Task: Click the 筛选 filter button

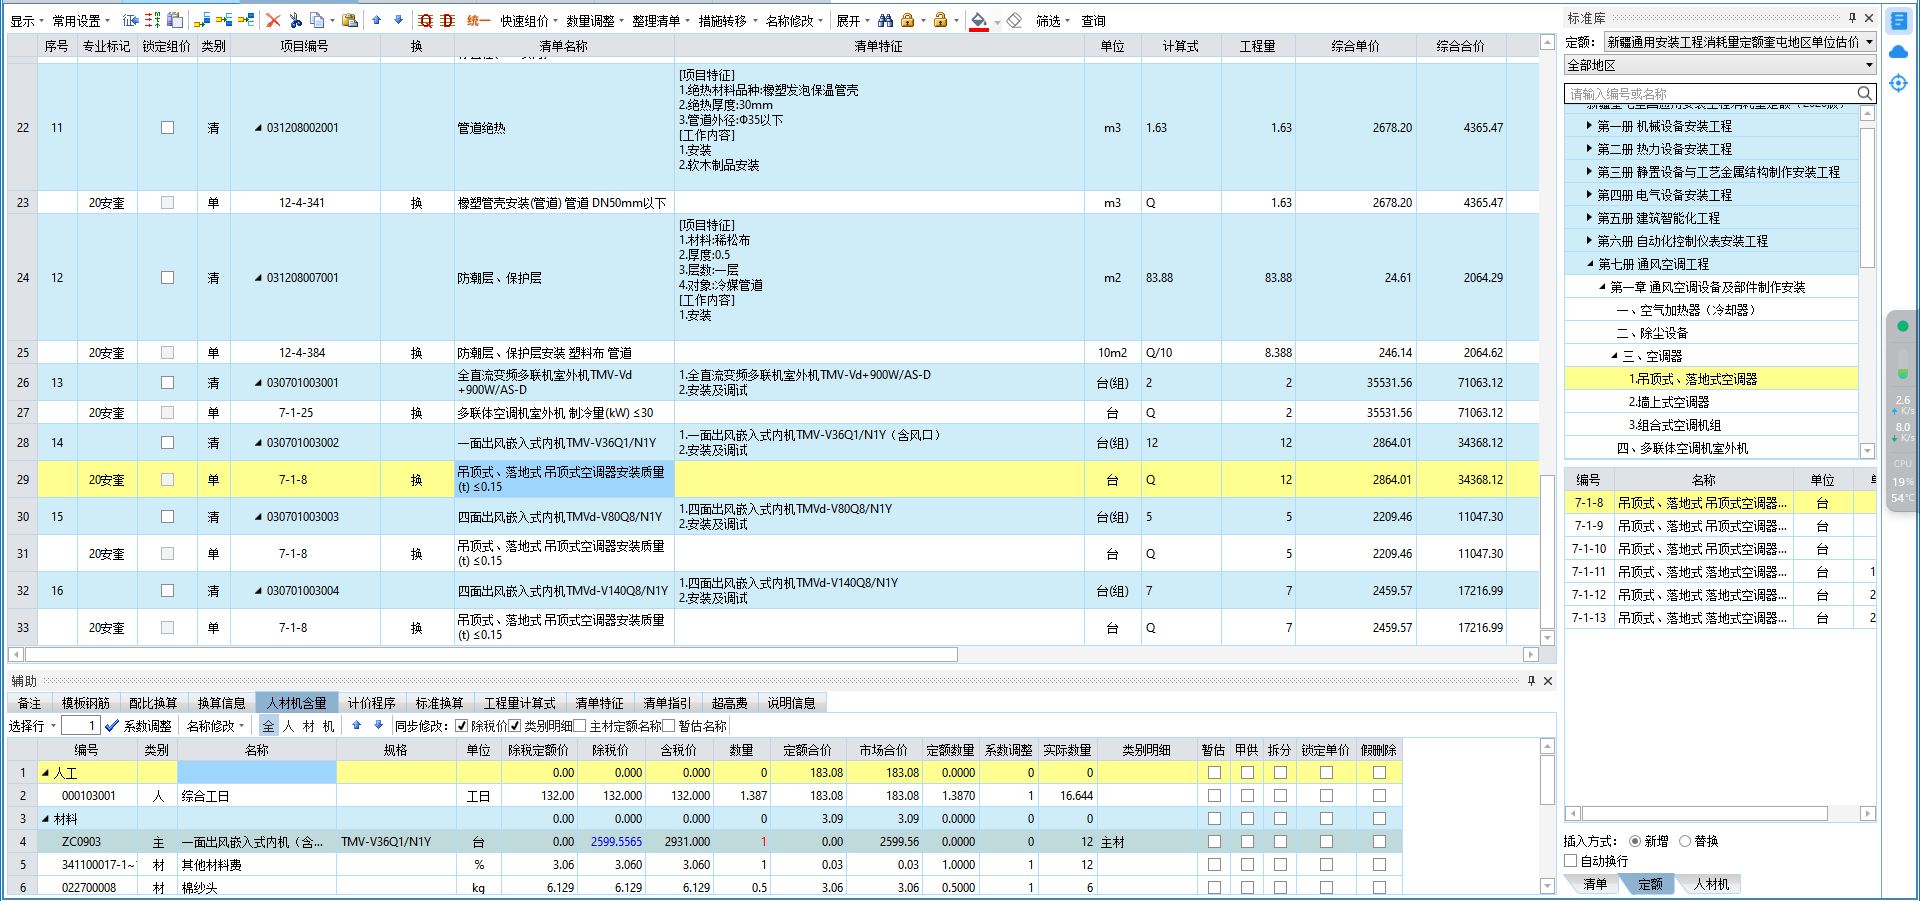Action: (x=1053, y=20)
